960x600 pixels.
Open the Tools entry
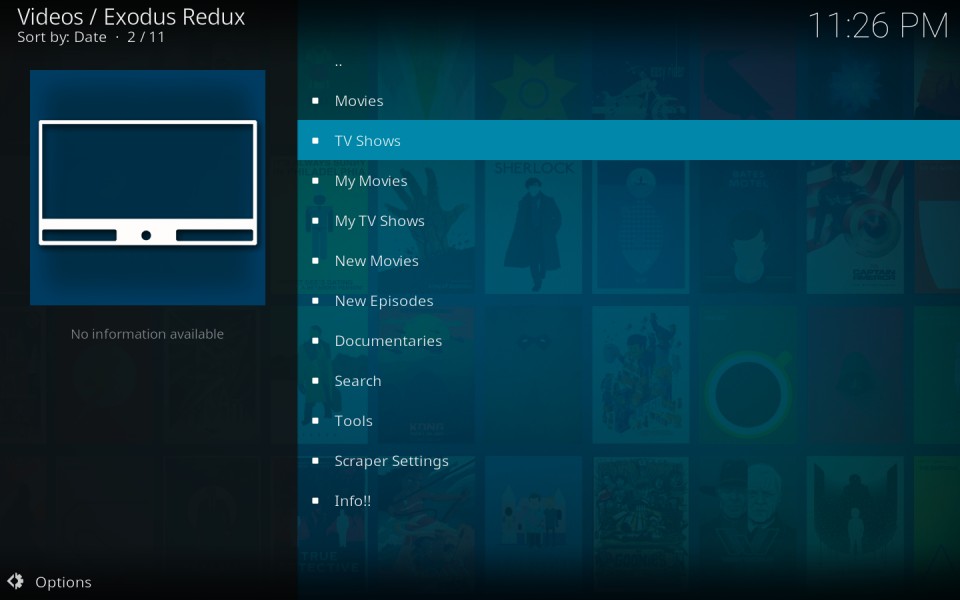point(628,421)
